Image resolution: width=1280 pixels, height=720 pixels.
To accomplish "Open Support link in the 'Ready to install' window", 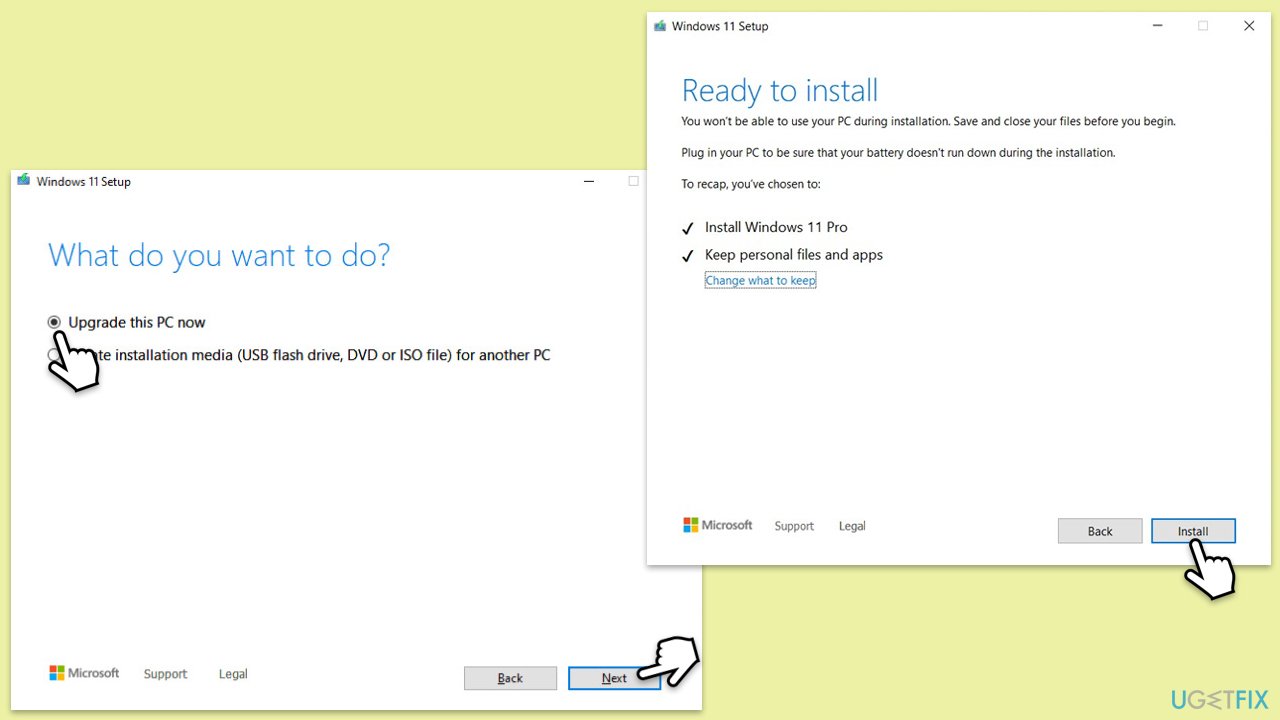I will coord(794,526).
